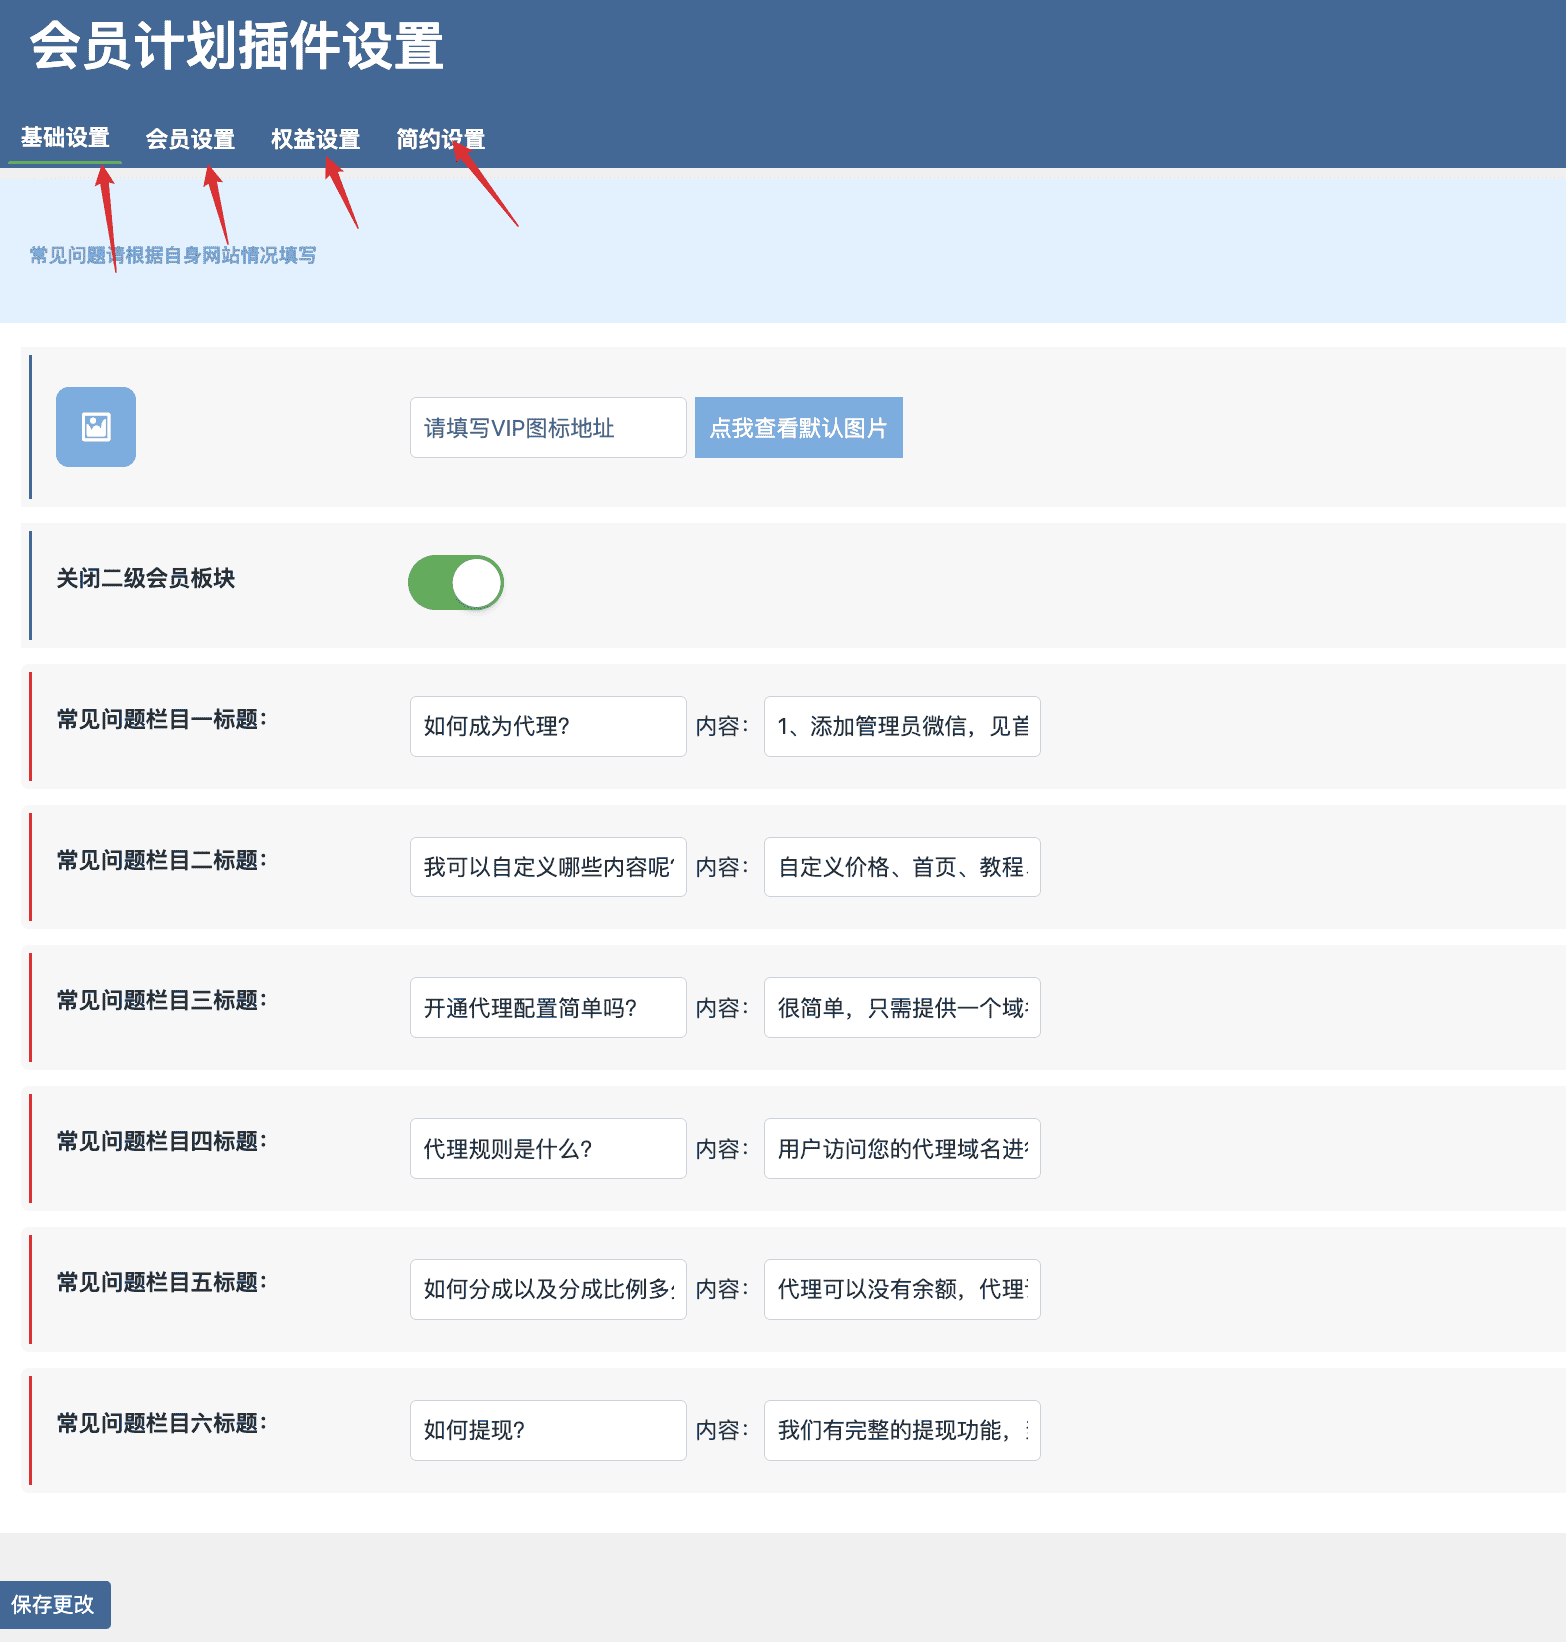Click the 内容 label beside 如何提现?
This screenshot has height=1642, width=1566.
[722, 1430]
